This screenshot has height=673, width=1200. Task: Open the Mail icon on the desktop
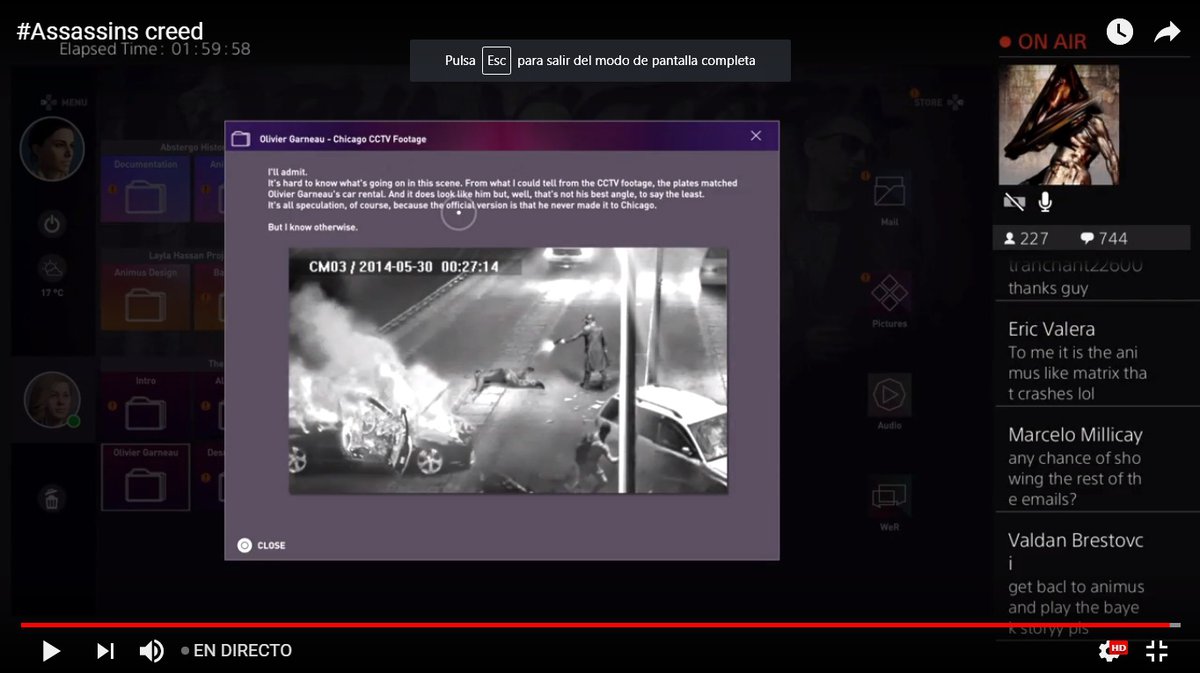[889, 197]
